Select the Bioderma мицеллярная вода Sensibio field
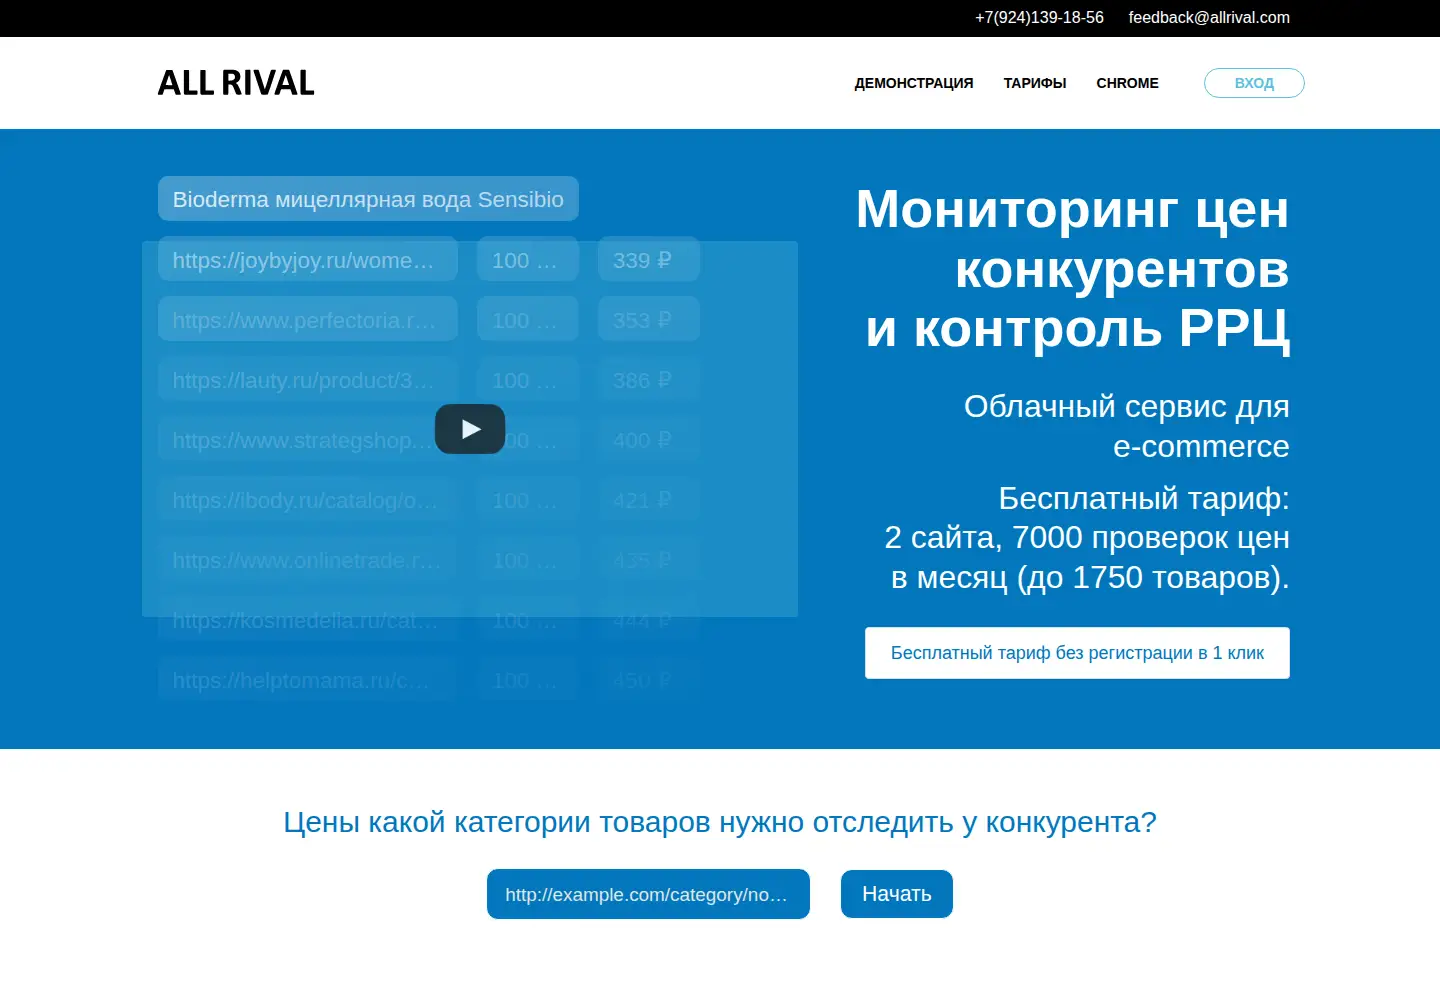Image resolution: width=1440 pixels, height=1000 pixels. [368, 199]
